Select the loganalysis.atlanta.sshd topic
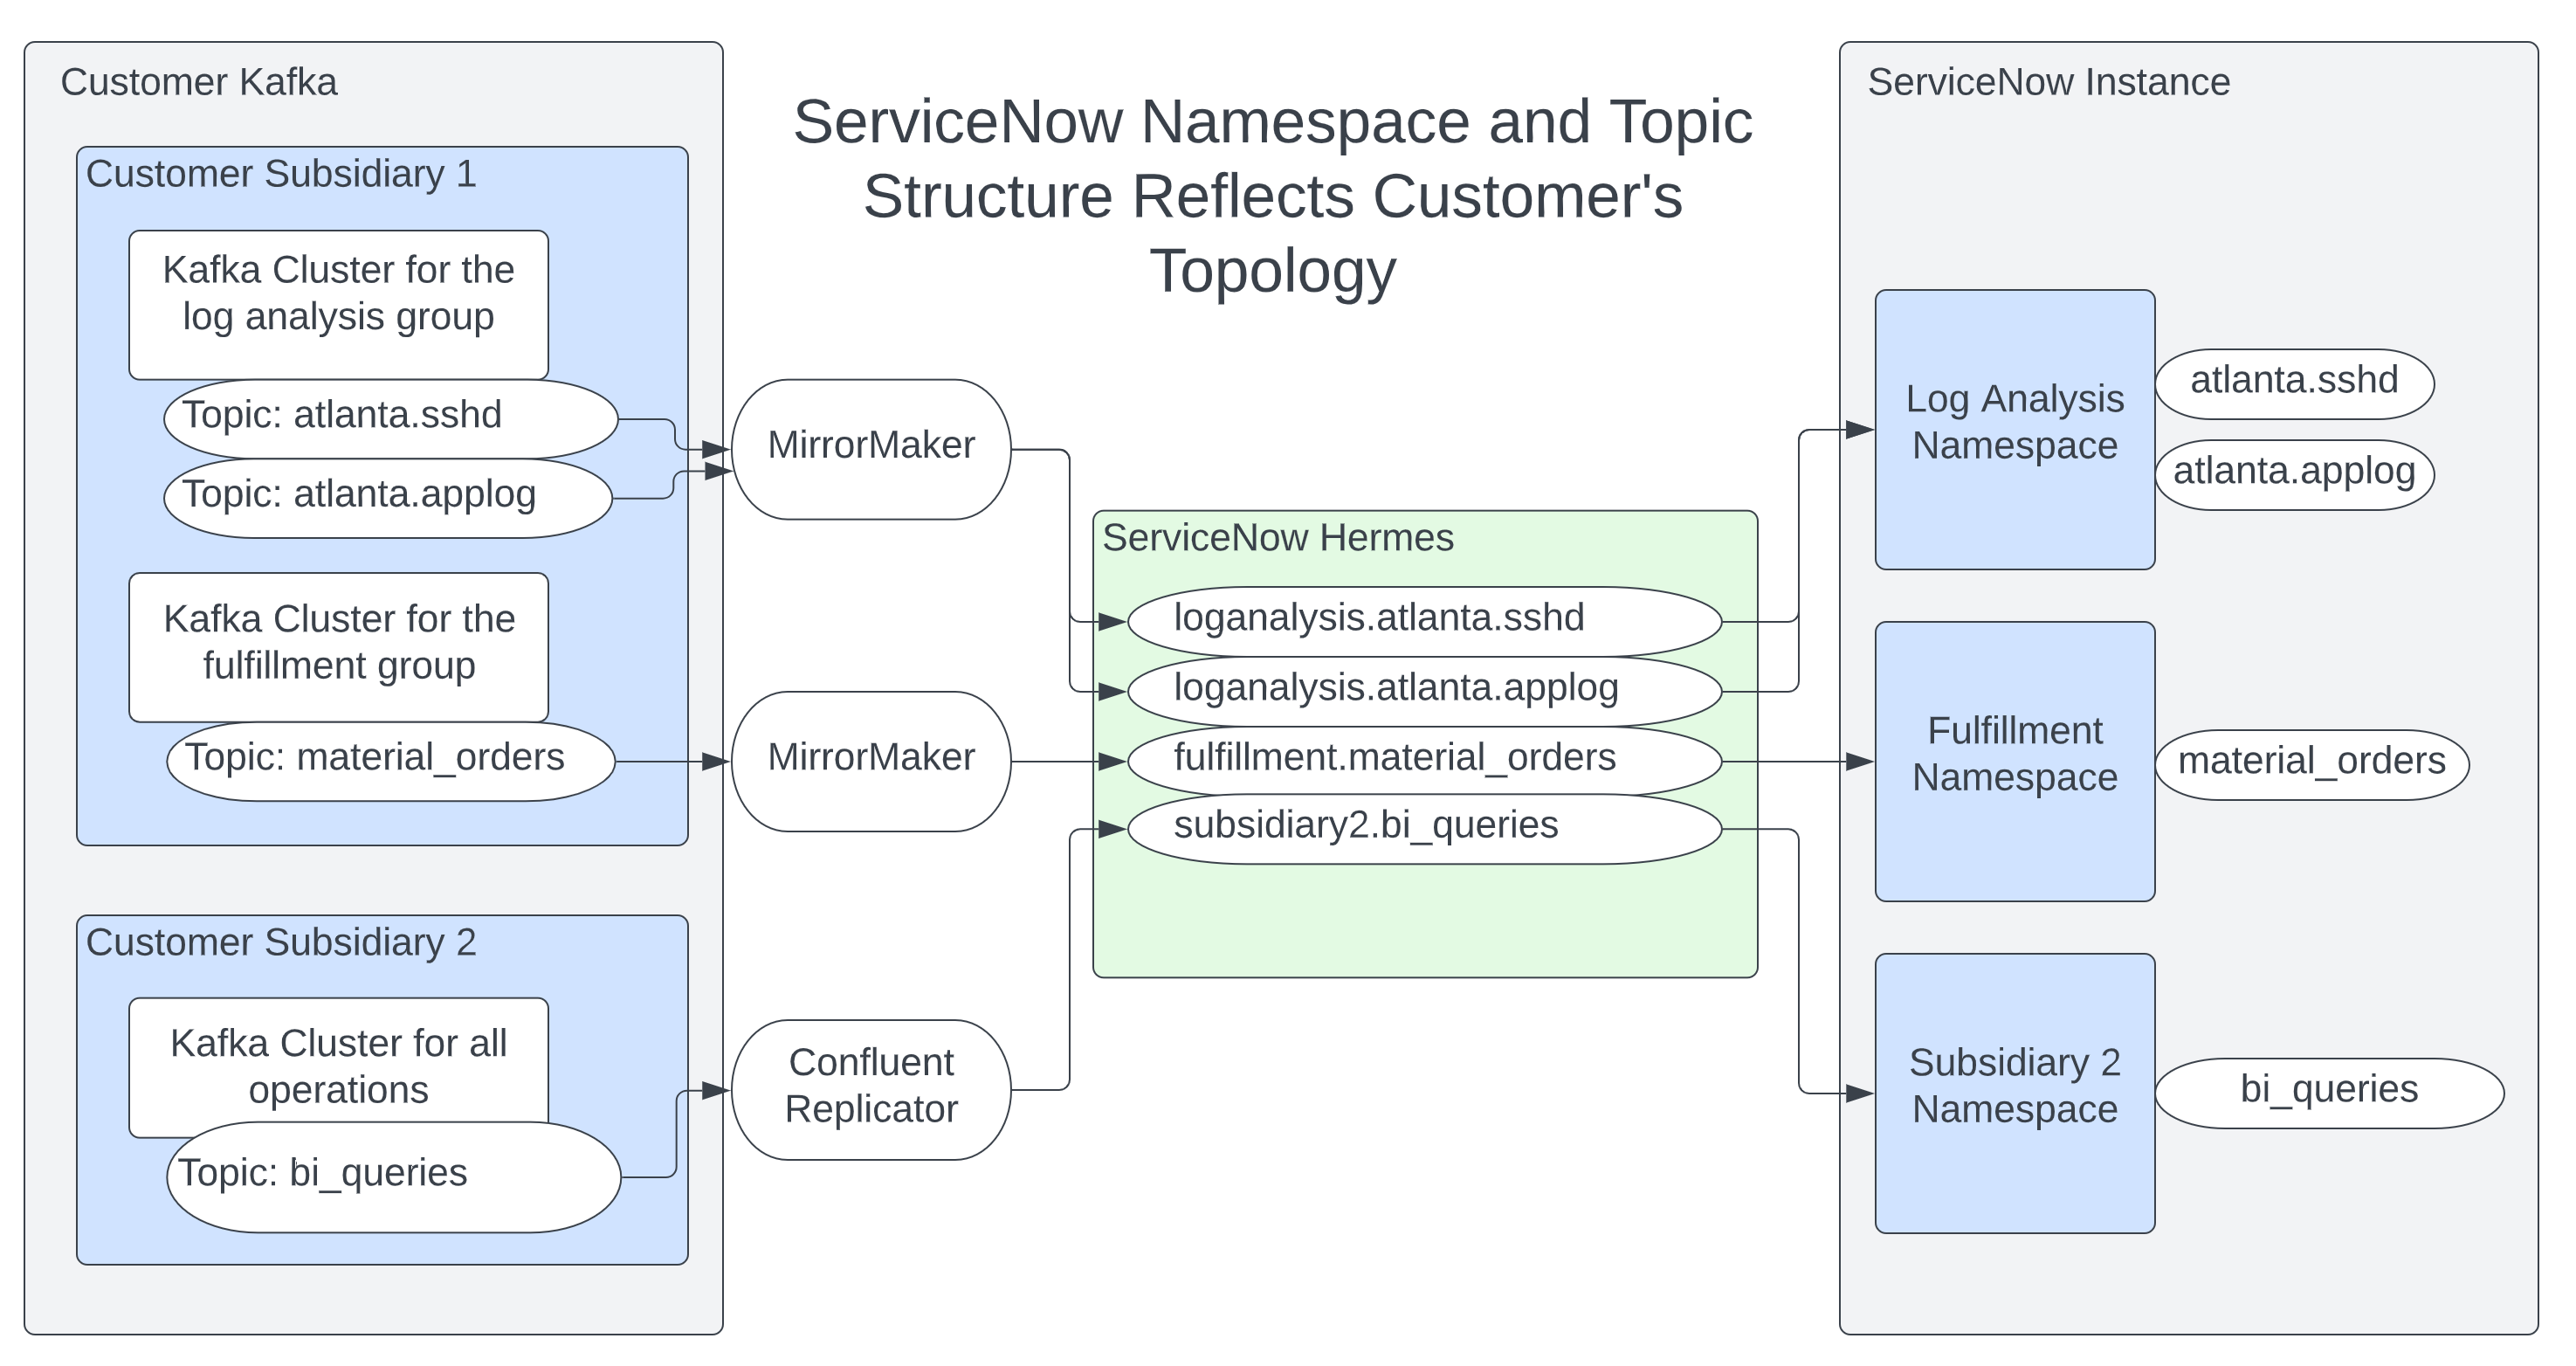The image size is (2576, 1366). point(1425,622)
